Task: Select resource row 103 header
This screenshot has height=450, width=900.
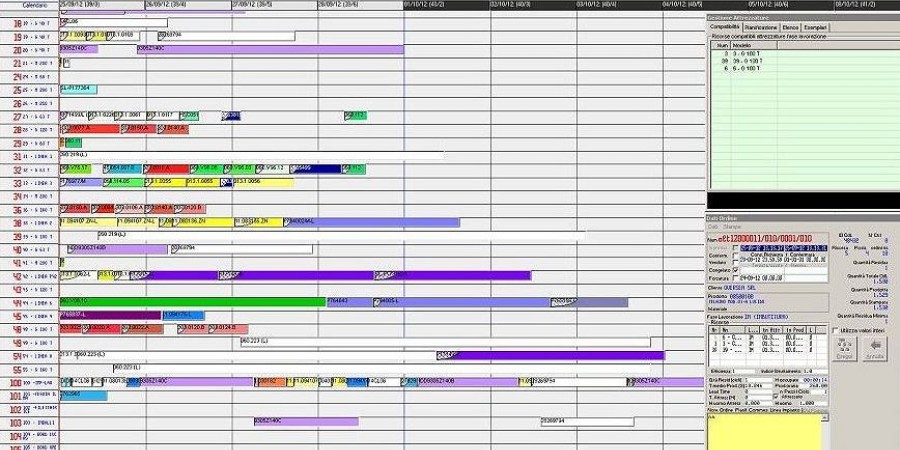Action: tap(29, 422)
